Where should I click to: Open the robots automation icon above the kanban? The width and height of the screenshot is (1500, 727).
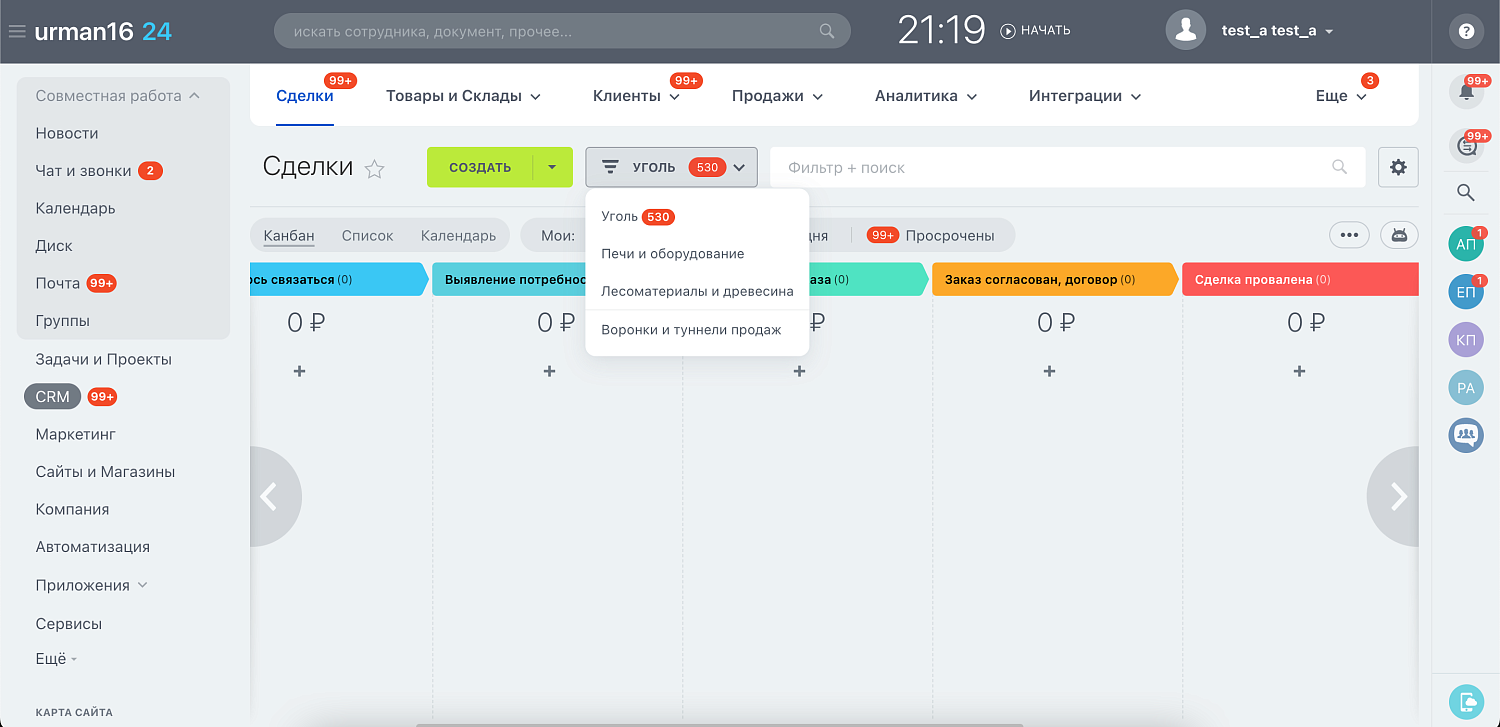tap(1399, 234)
